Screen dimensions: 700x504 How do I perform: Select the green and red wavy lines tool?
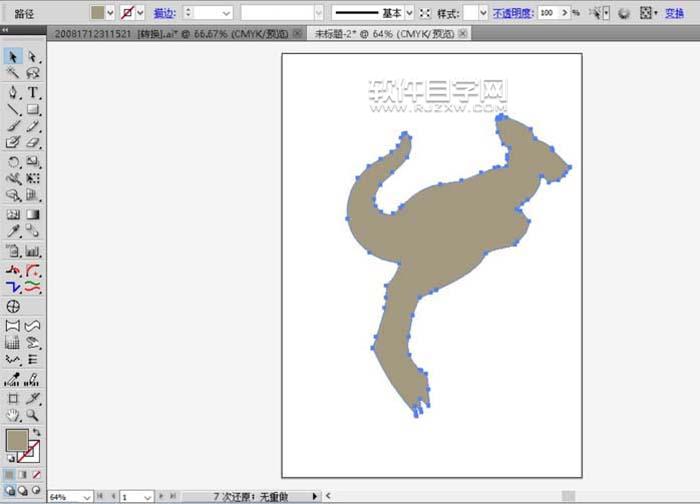[33, 287]
